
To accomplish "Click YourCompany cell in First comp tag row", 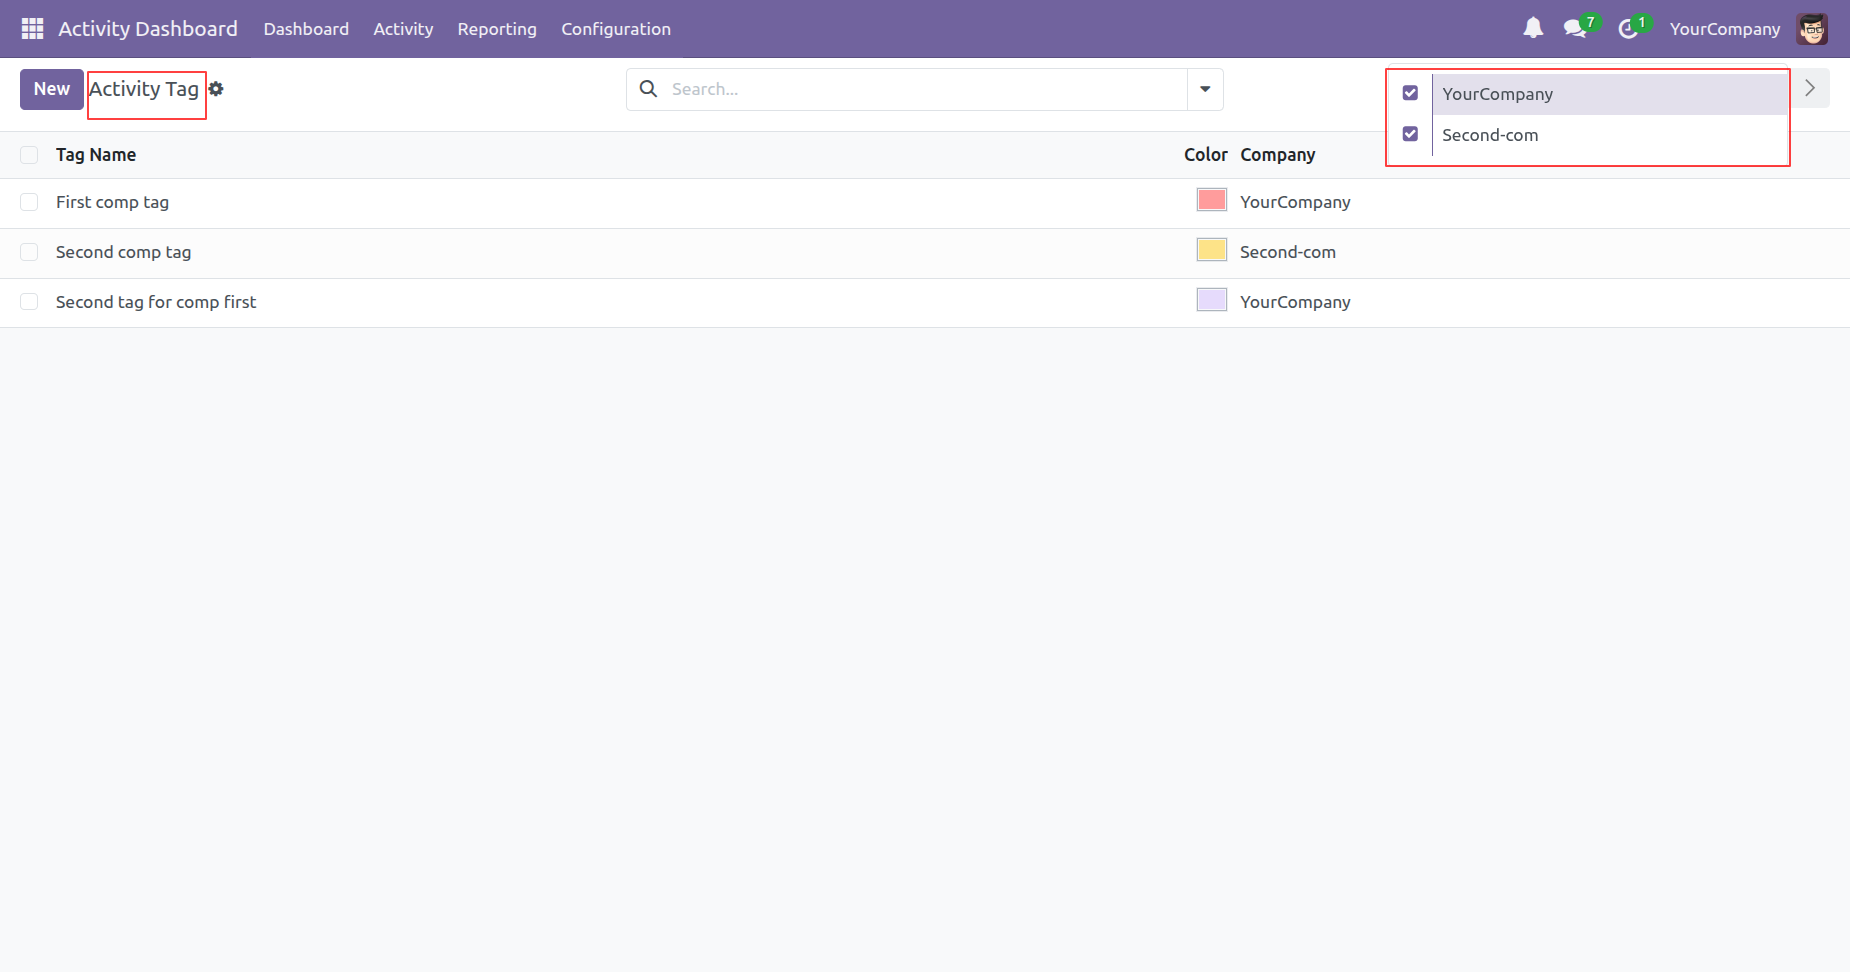I will pyautogui.click(x=1295, y=202).
